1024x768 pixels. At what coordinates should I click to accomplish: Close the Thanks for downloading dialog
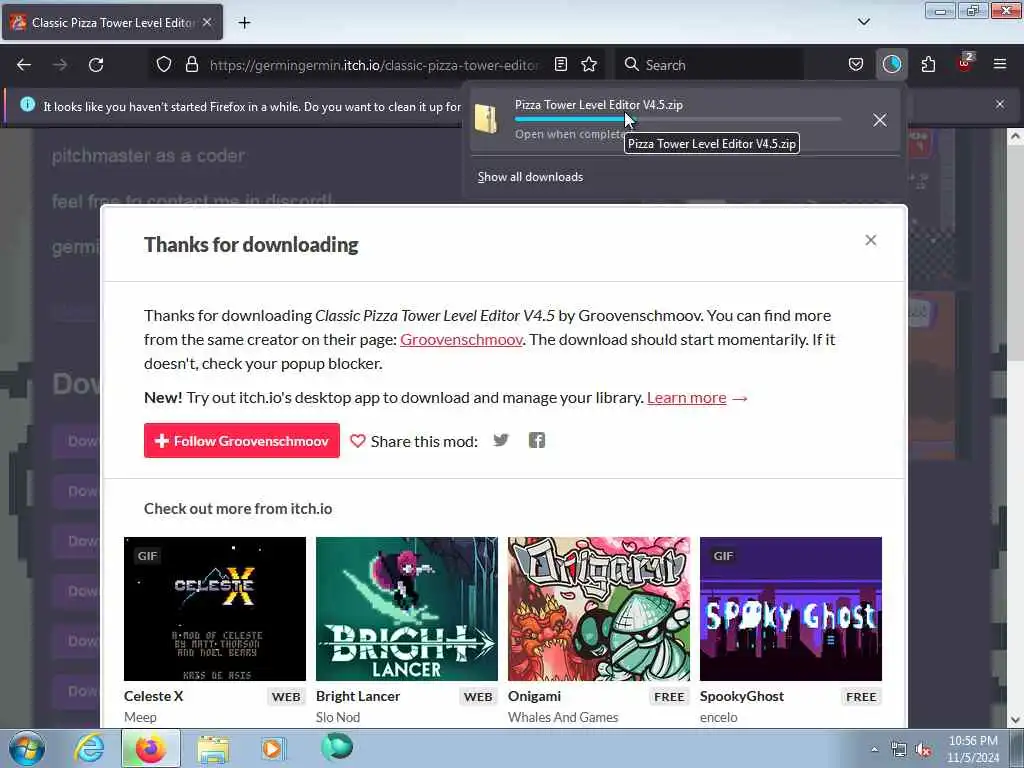871,240
